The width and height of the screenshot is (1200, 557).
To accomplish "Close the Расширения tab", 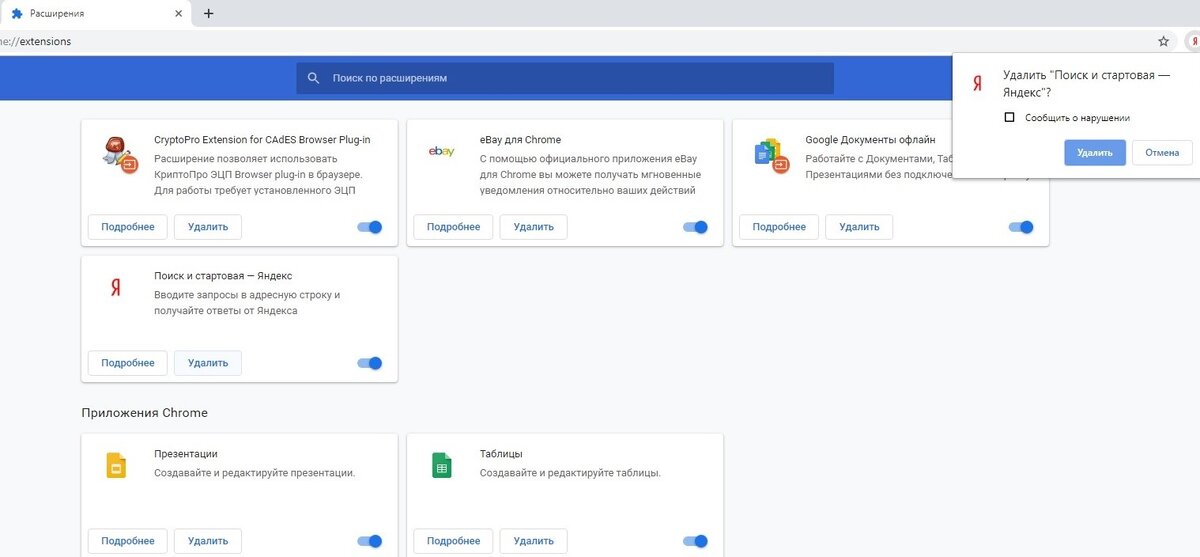I will point(179,14).
